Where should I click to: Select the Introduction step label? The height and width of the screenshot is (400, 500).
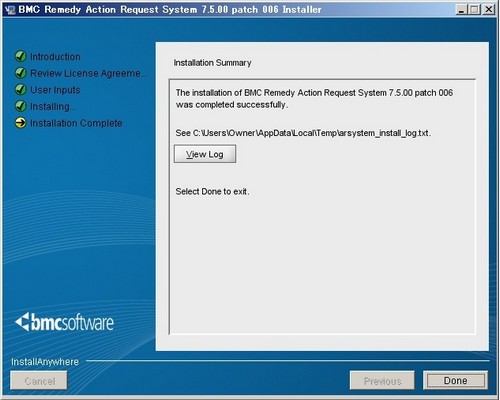[x=55, y=57]
